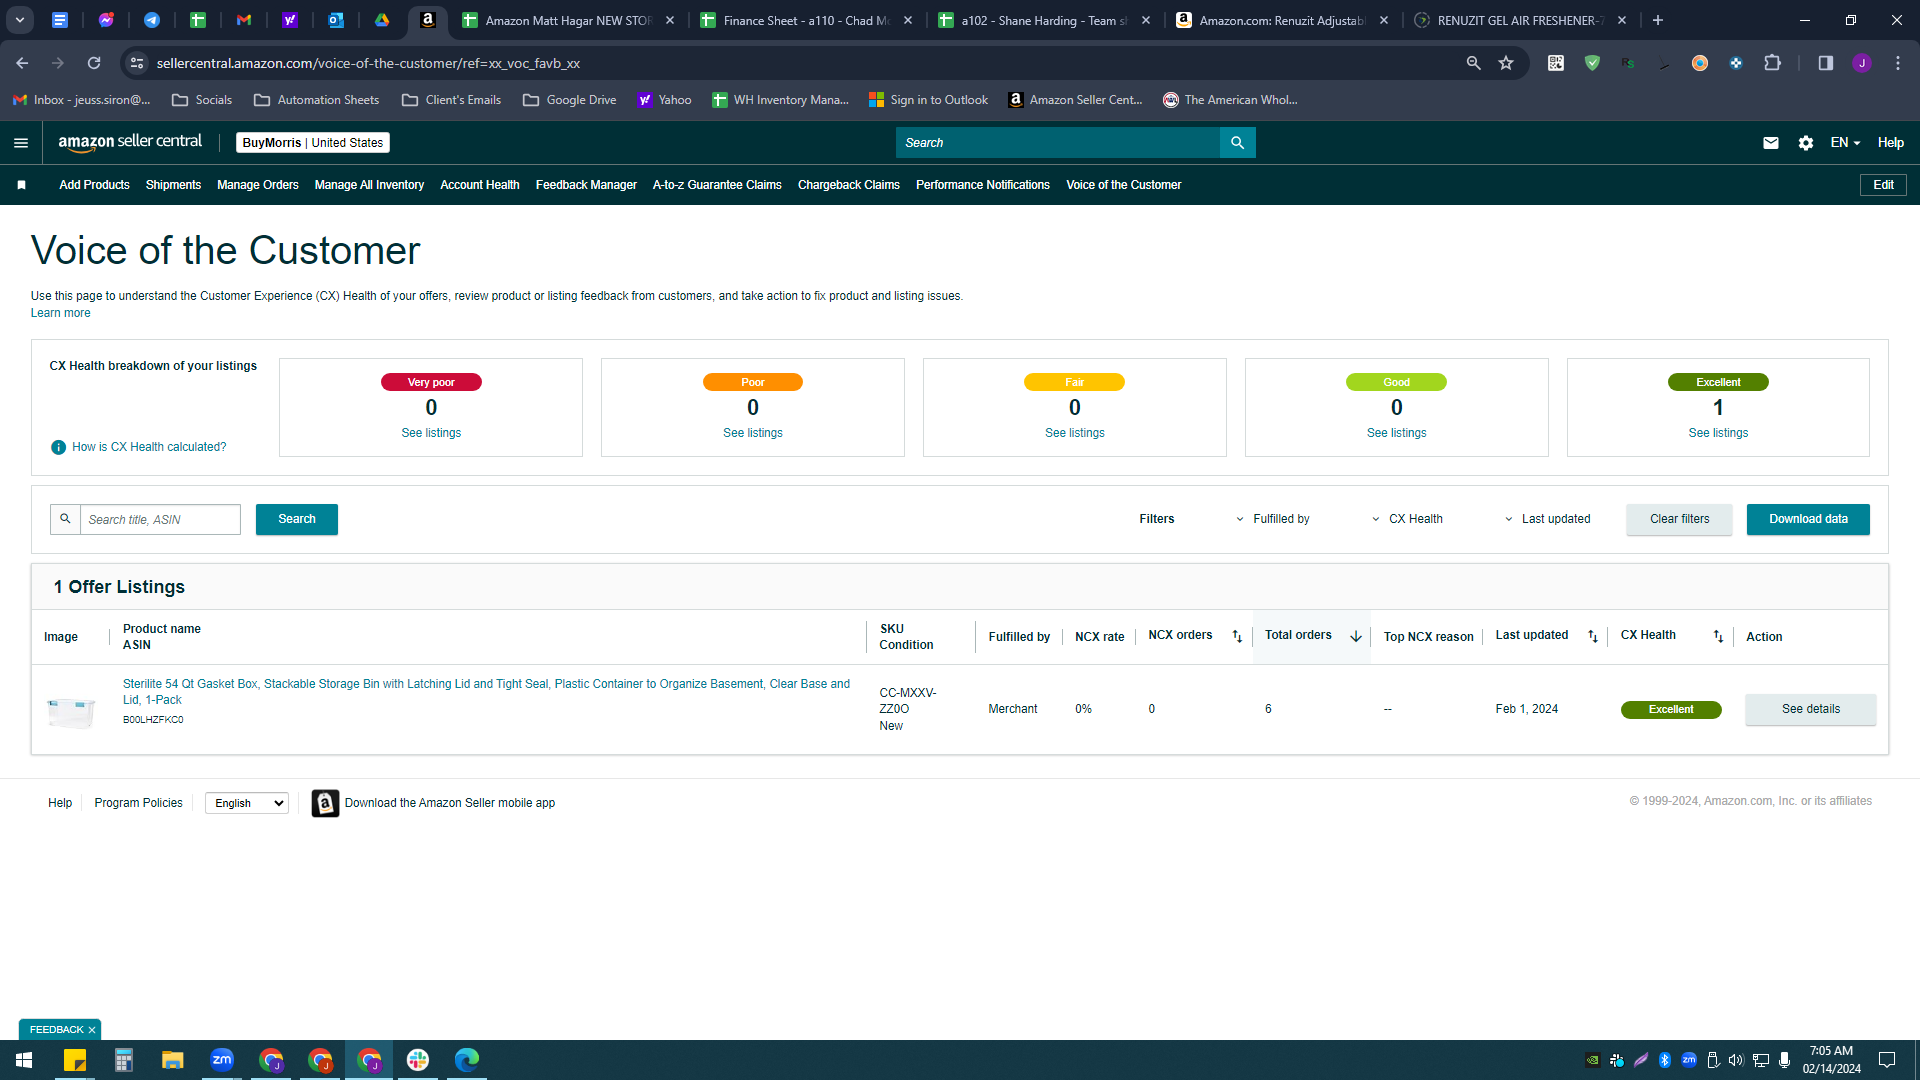Viewport: 1920px width, 1080px height.
Task: Click the Amazon Seller Central logo
Action: (x=130, y=142)
